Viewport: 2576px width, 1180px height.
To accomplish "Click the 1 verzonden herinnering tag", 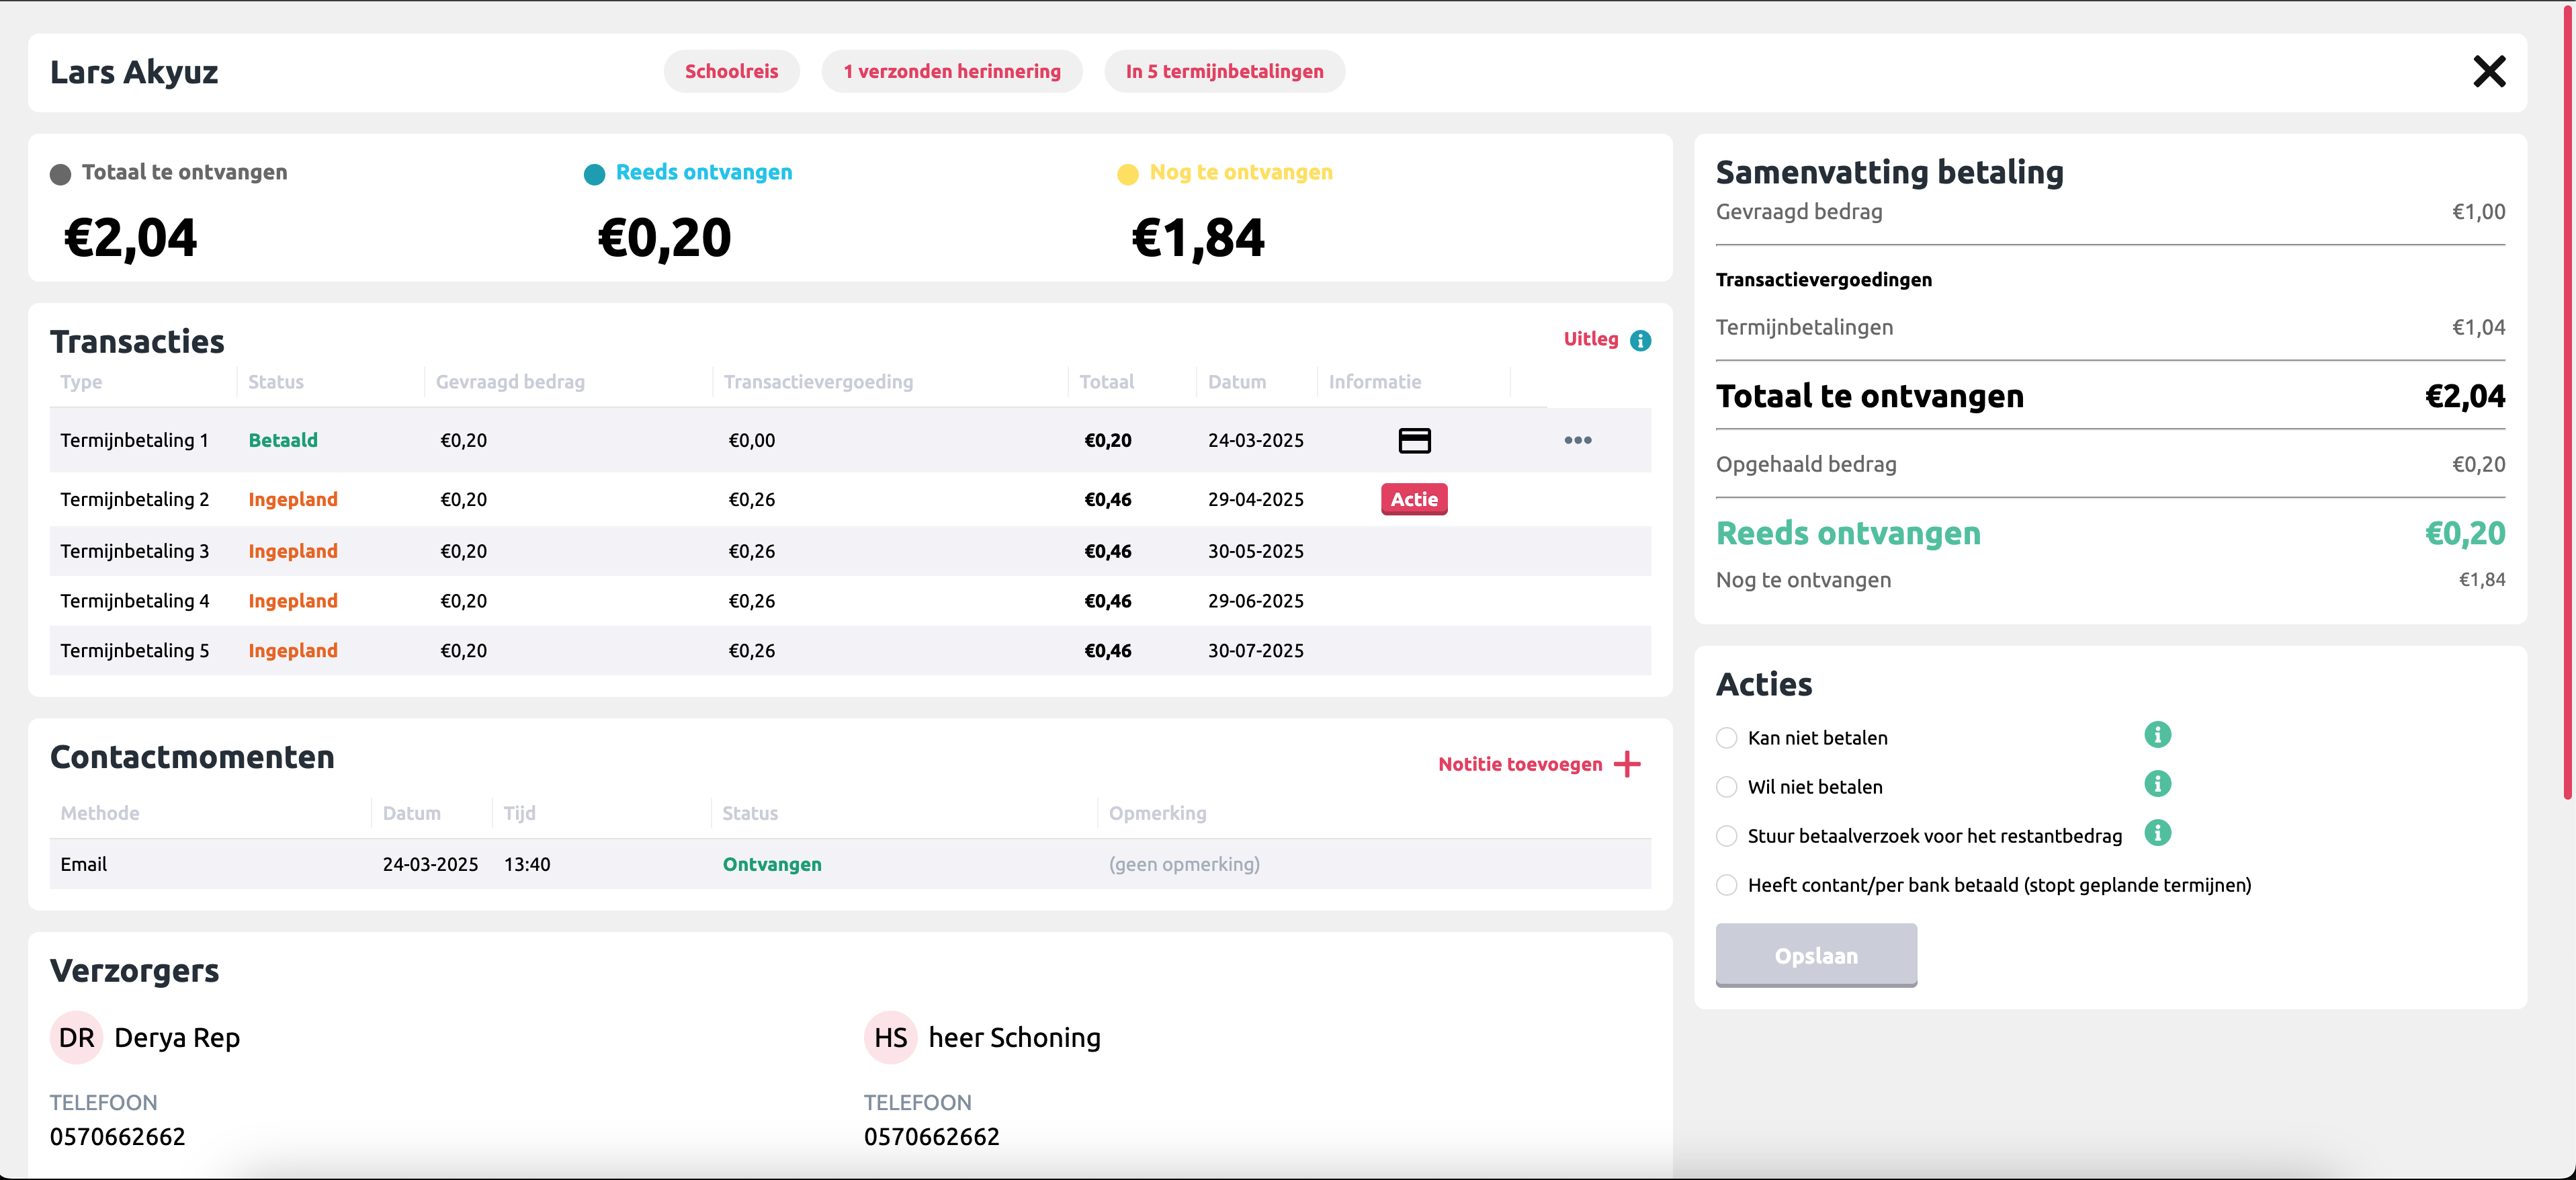I will 951,72.
